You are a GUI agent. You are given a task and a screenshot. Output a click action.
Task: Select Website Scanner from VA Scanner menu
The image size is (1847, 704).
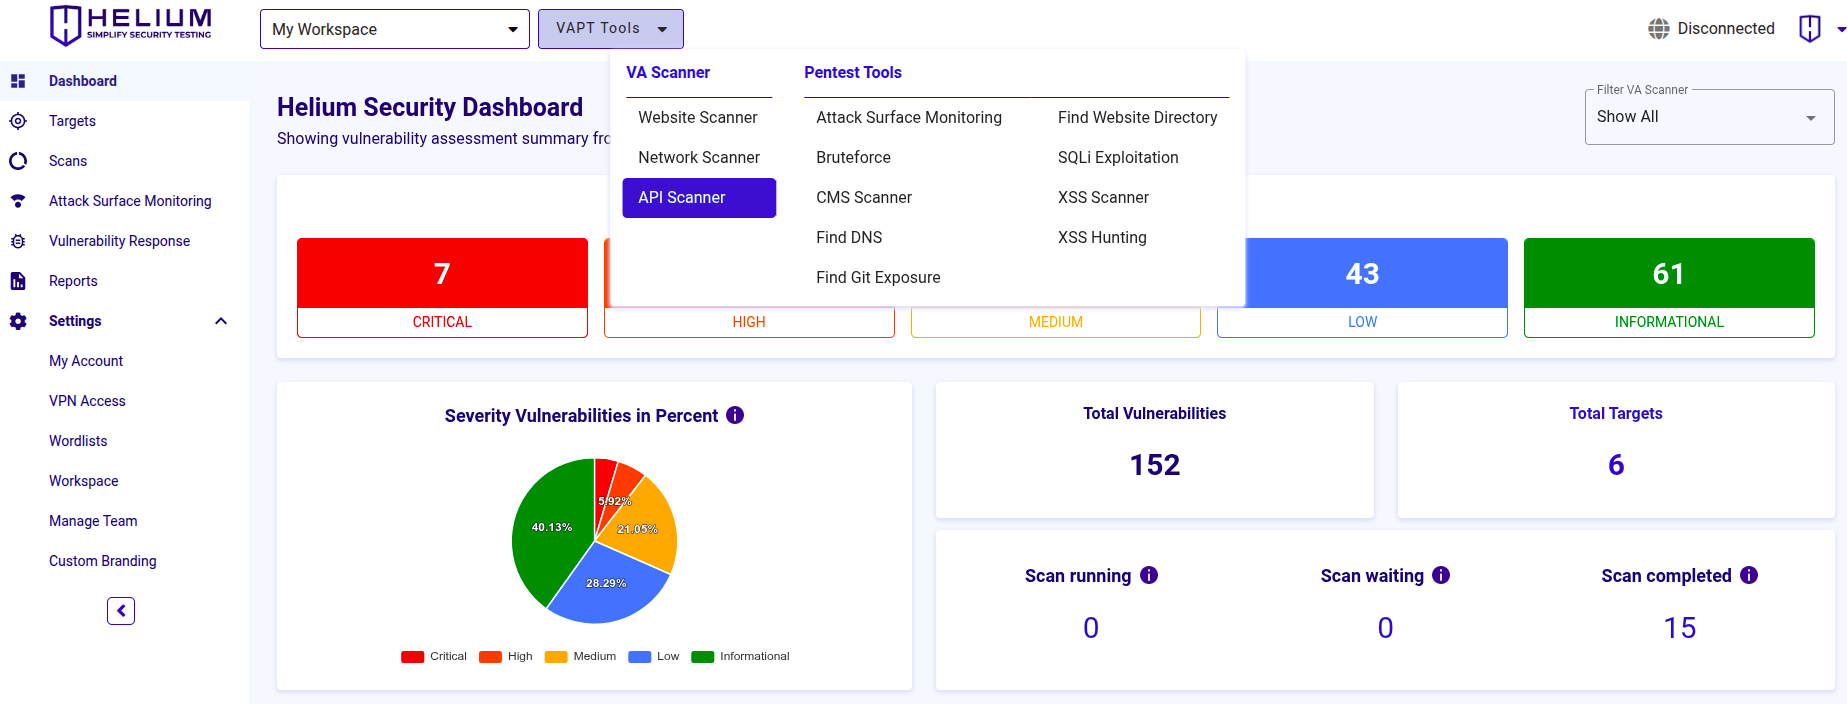(x=698, y=117)
